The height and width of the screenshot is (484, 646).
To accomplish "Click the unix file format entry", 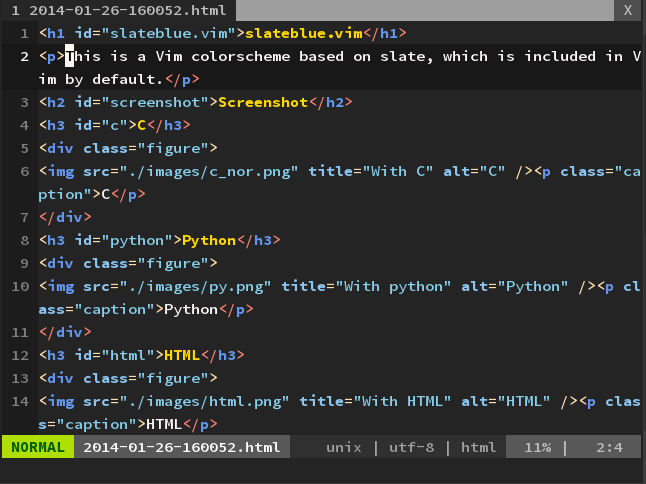I will [x=344, y=447].
